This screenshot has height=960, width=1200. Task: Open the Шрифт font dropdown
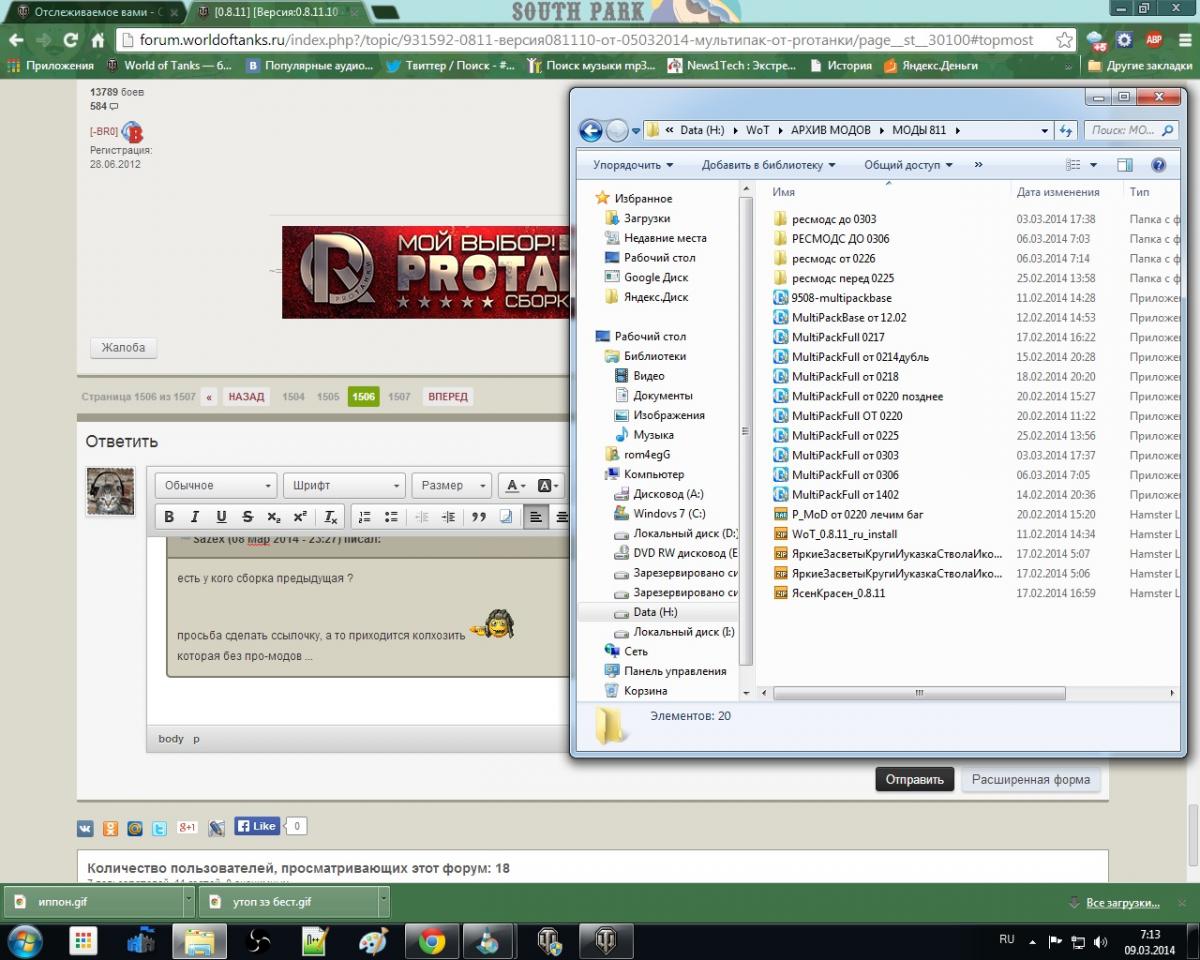click(x=343, y=485)
